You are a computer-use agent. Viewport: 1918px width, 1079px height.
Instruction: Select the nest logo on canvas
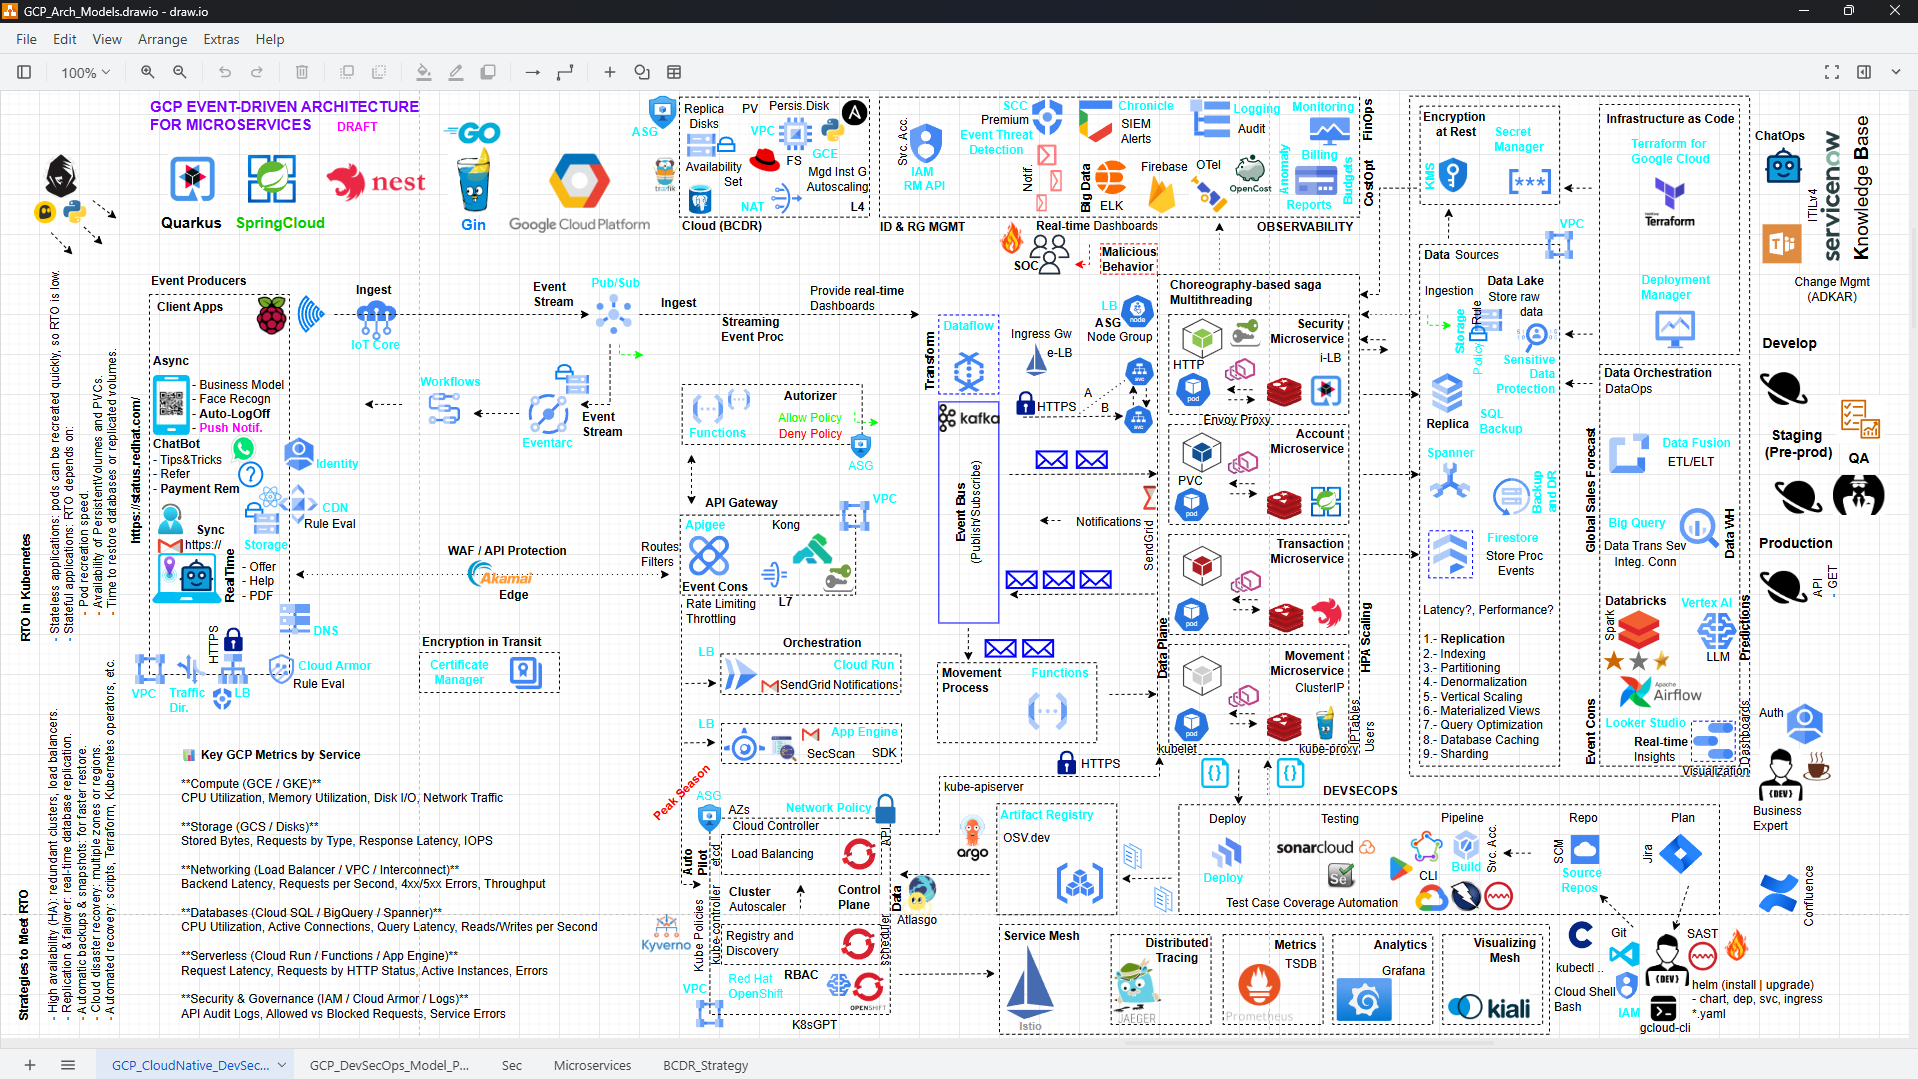coord(376,182)
